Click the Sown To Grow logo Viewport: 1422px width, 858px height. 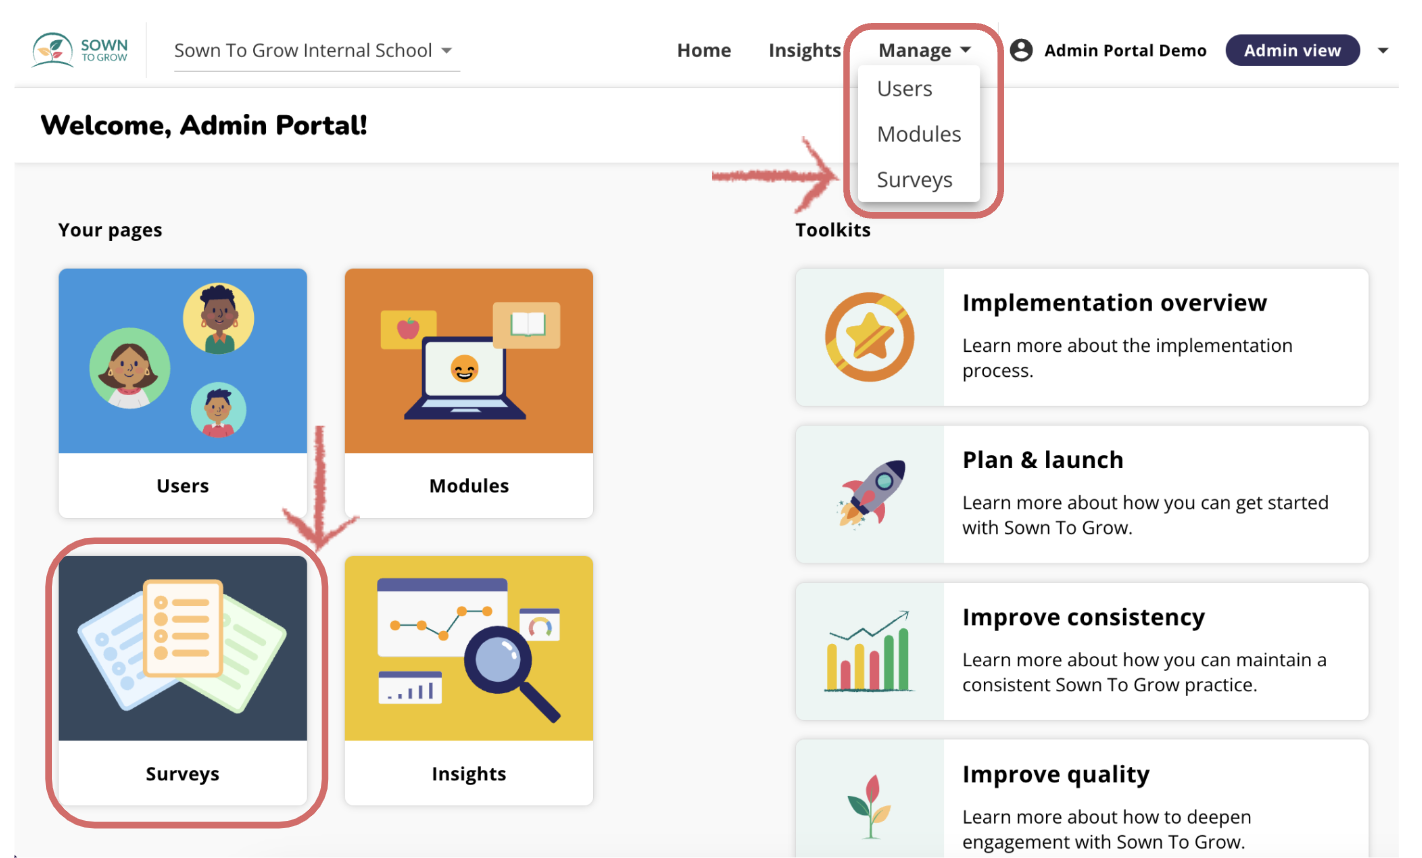coord(80,50)
